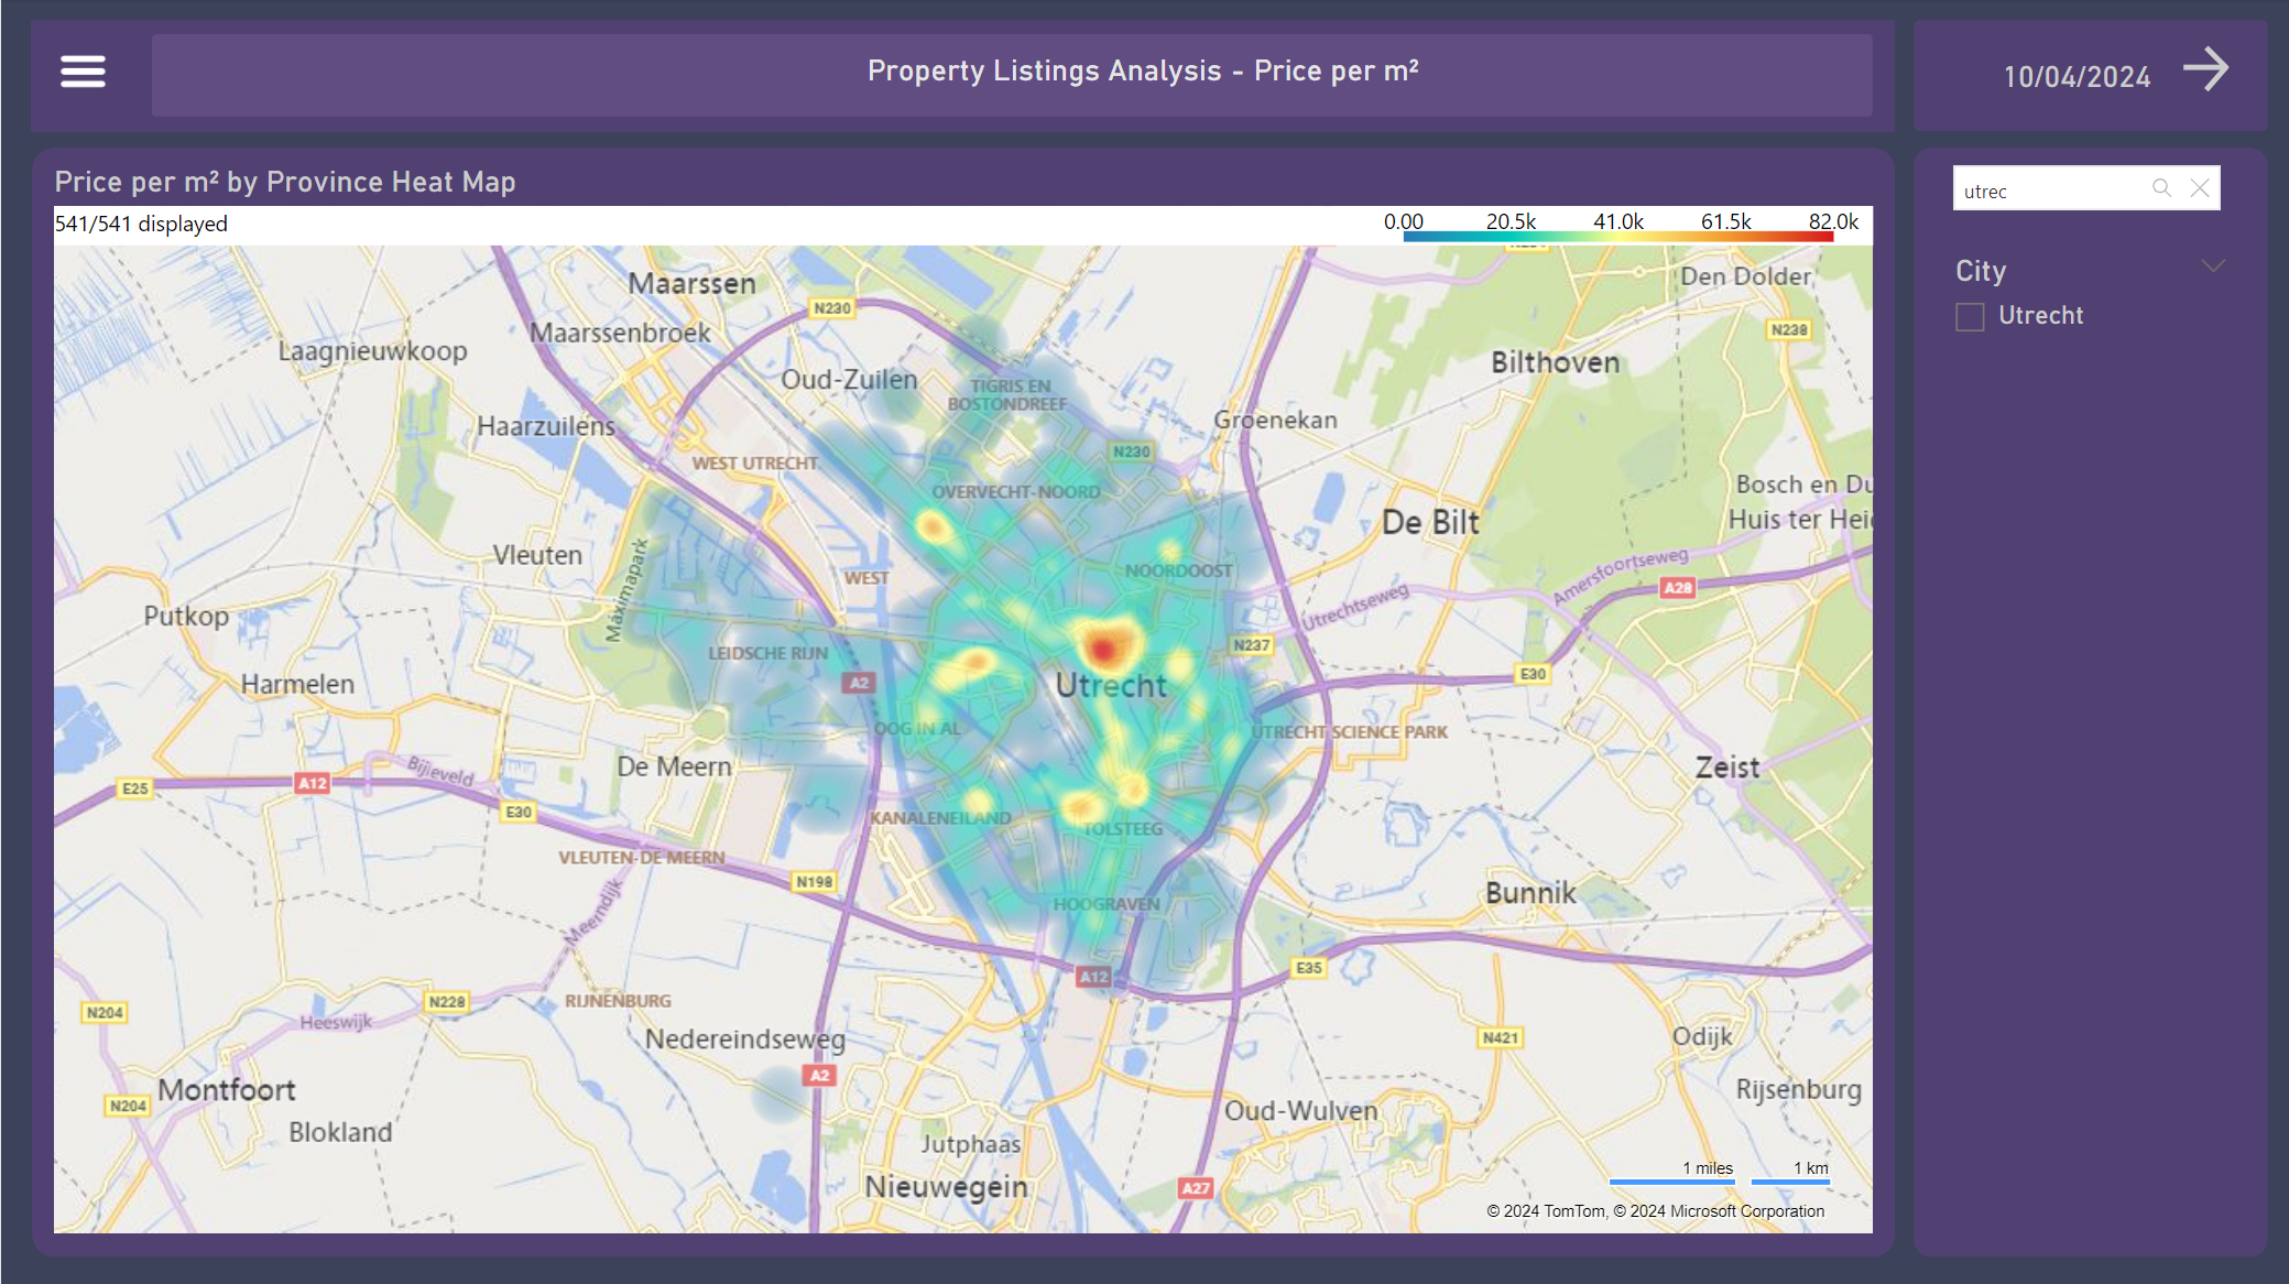
Task: Click the Leidsche Rijn district label
Action: click(768, 653)
